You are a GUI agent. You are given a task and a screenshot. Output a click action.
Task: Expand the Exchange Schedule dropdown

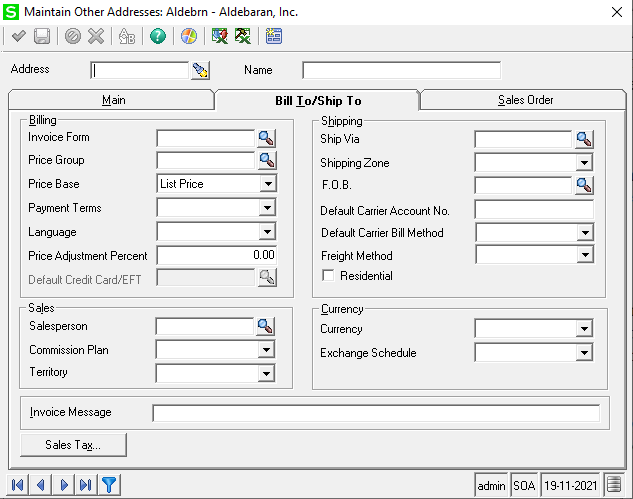point(584,352)
